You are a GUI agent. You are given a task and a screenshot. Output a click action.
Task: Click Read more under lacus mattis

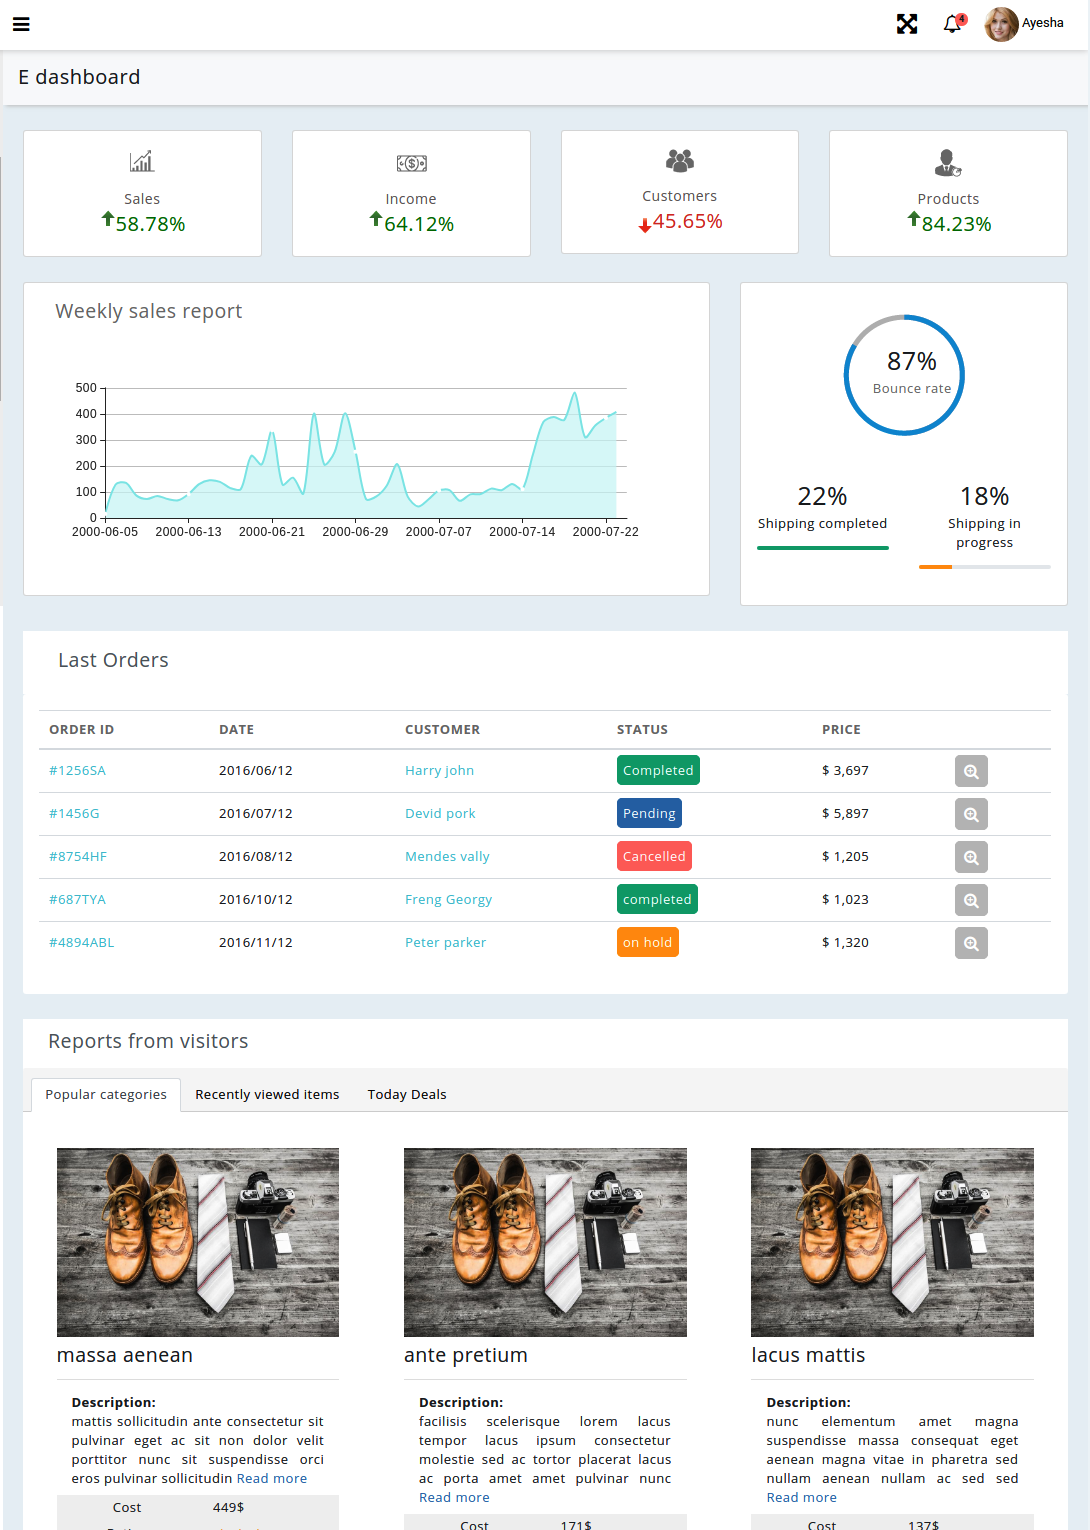click(802, 1498)
